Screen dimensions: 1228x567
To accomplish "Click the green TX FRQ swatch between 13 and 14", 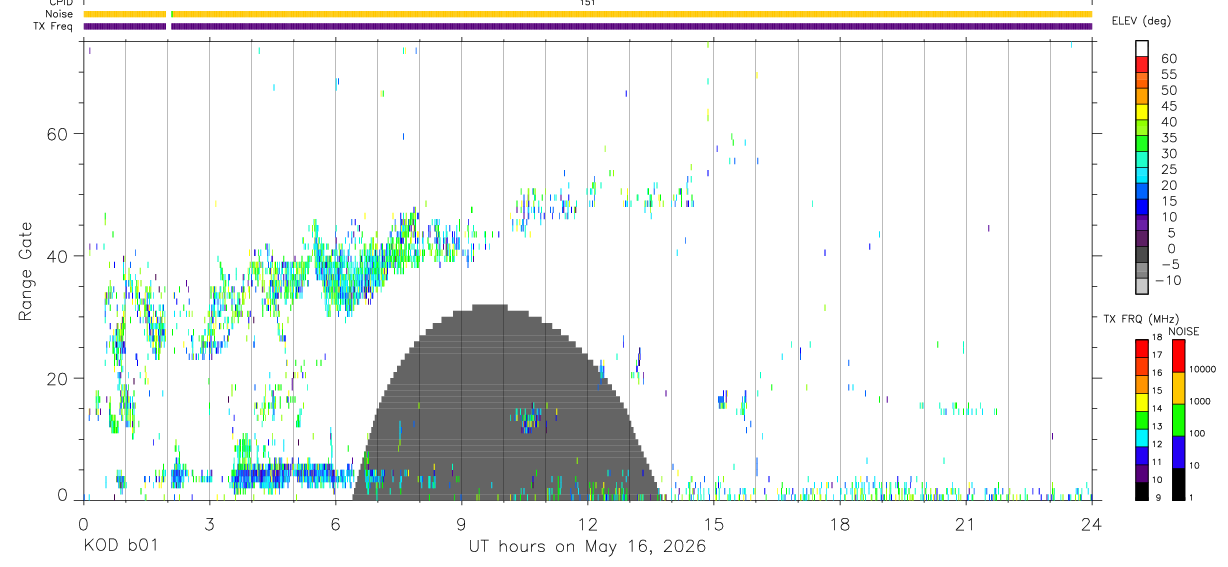I will pos(1142,419).
